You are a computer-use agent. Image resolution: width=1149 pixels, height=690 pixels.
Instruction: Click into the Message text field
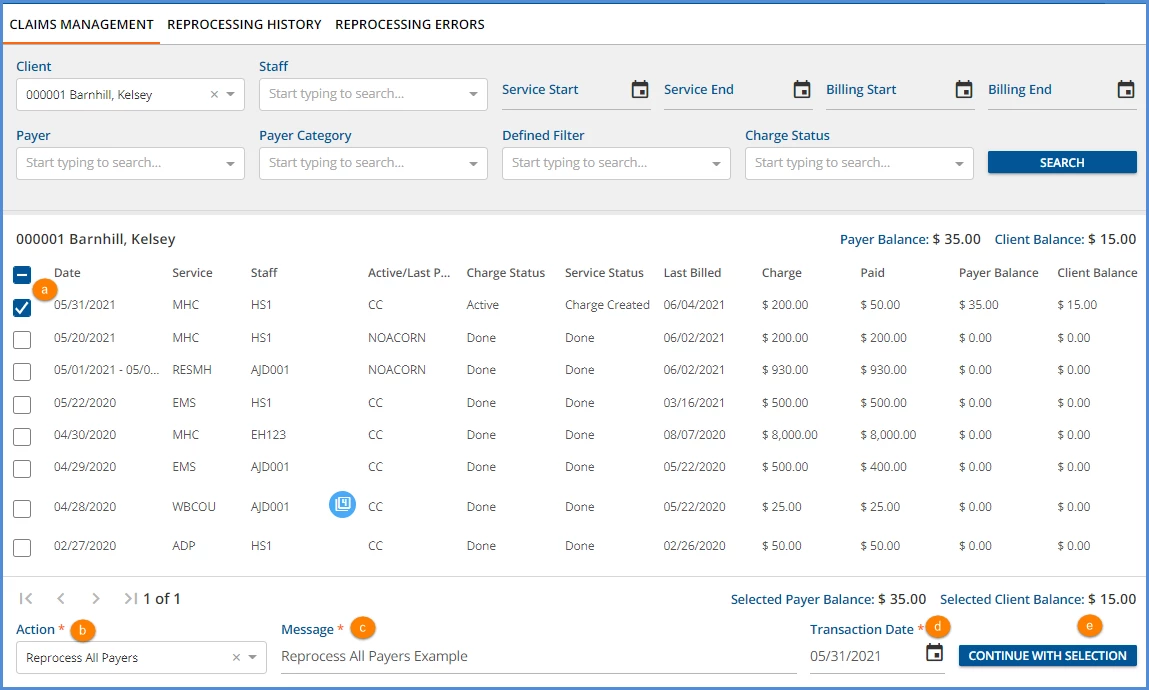tap(539, 656)
